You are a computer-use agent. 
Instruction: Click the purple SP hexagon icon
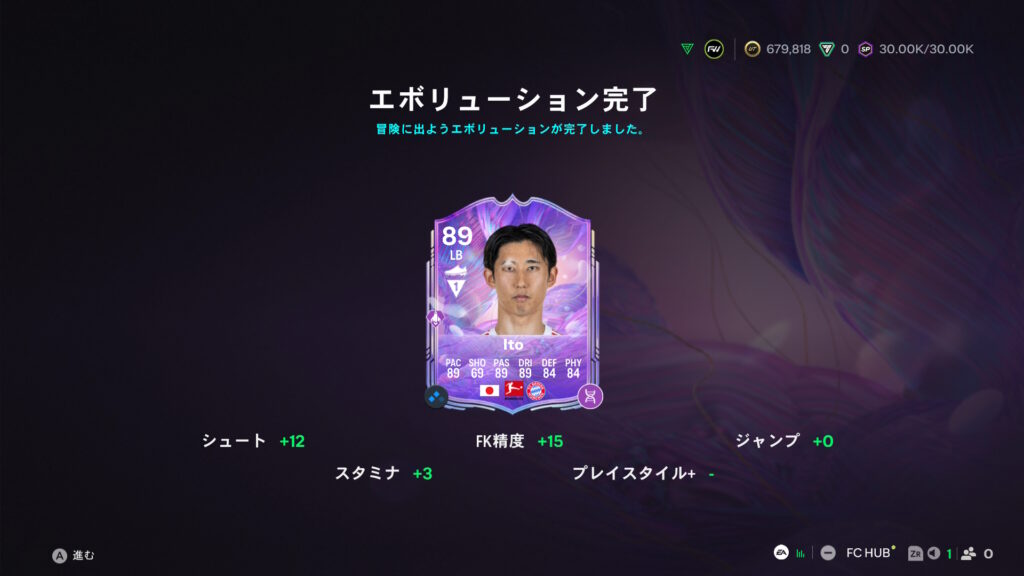coord(865,49)
